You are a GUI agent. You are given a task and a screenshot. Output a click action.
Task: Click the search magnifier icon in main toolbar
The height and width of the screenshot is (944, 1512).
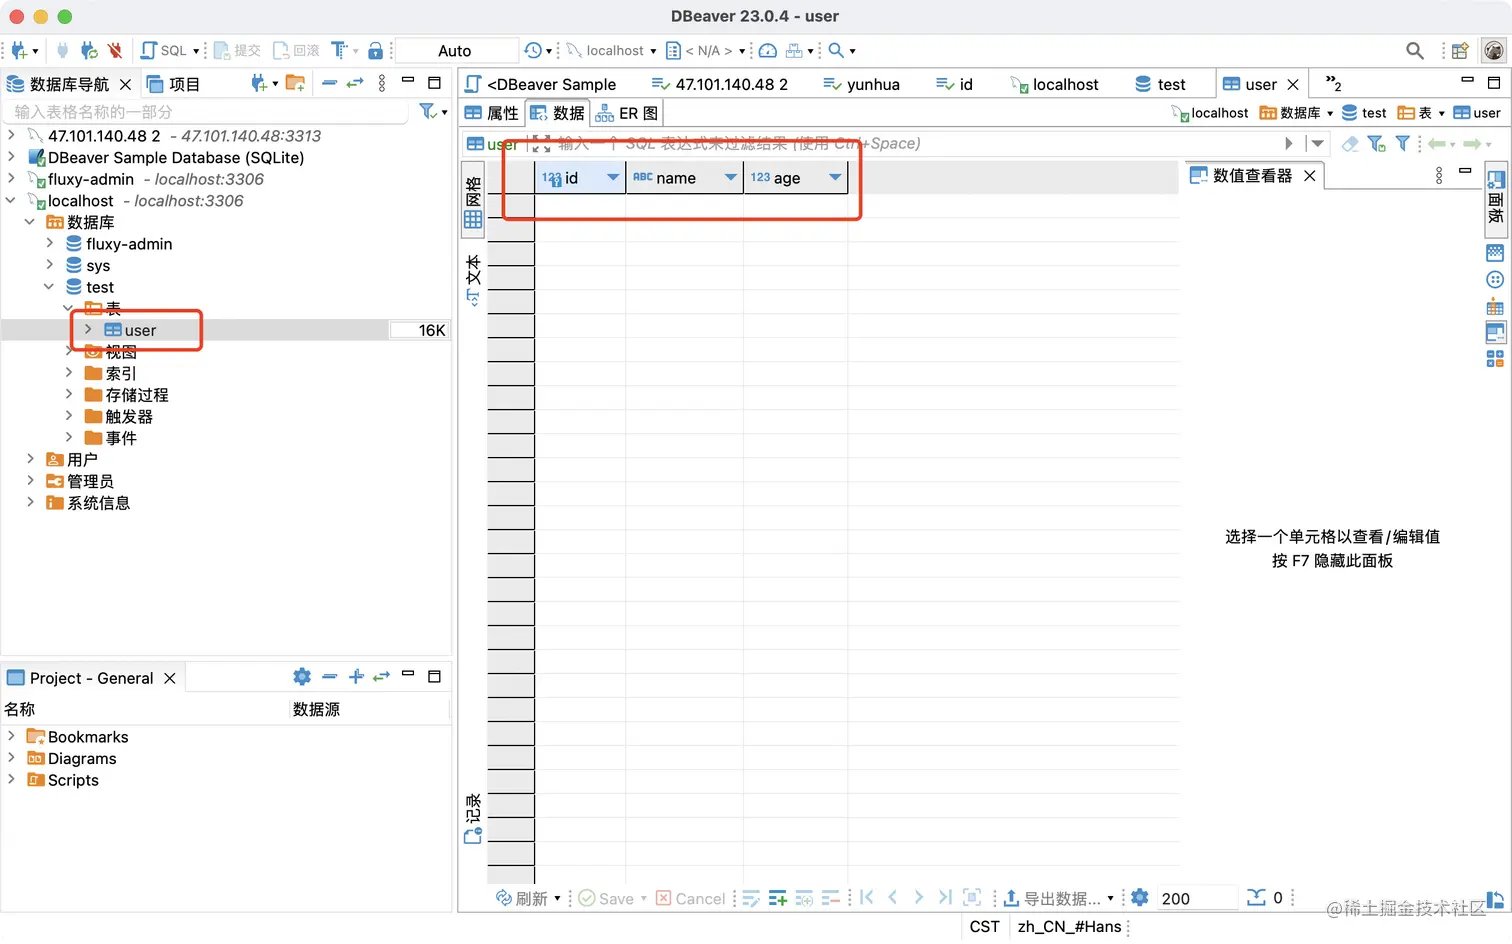pos(836,50)
